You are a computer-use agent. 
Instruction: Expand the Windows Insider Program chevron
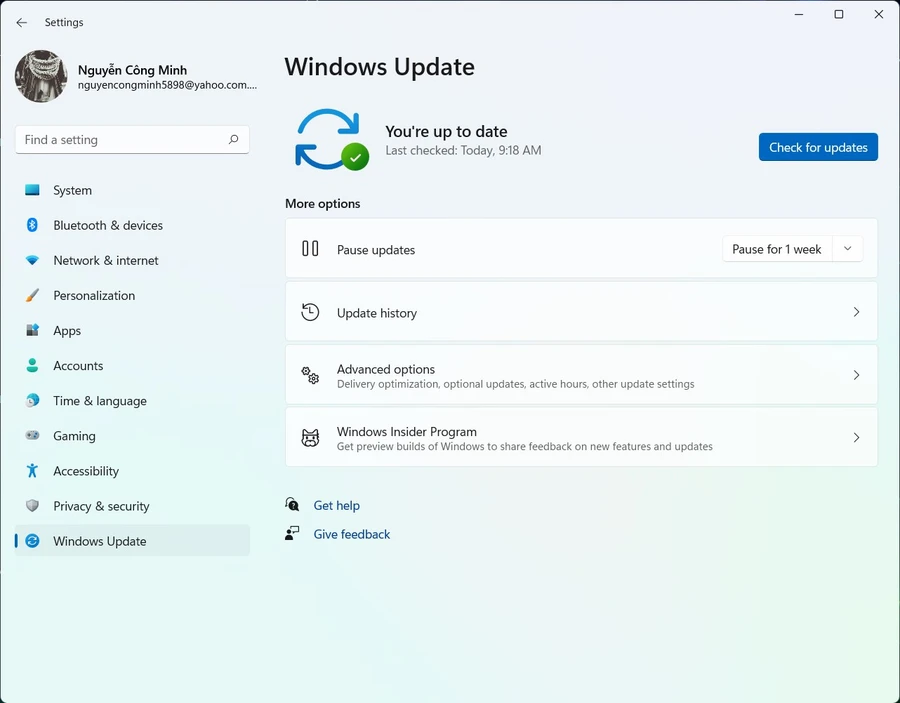point(856,438)
